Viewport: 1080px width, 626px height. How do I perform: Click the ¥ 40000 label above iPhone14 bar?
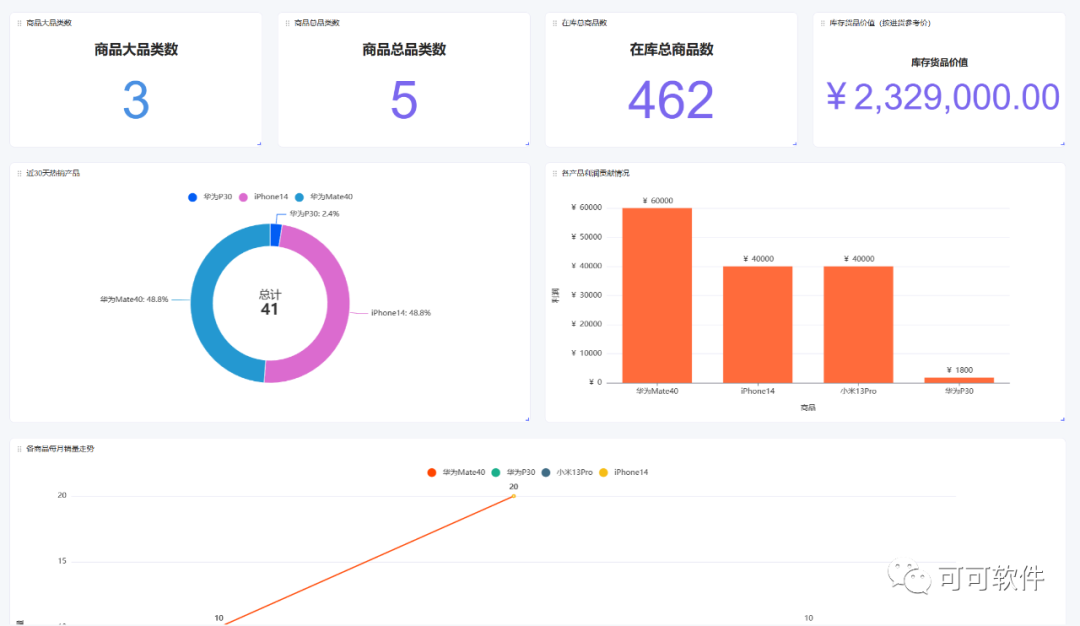[x=758, y=259]
